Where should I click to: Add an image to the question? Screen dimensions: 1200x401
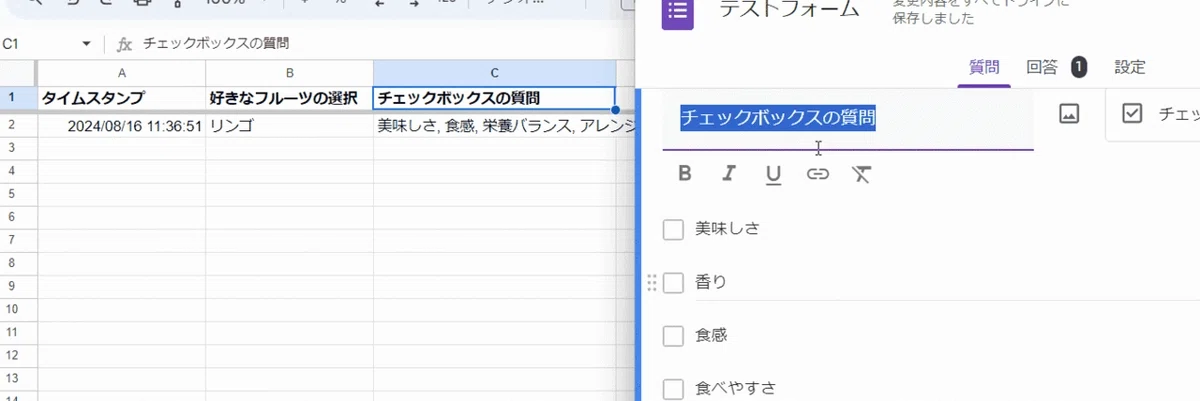(x=1069, y=114)
